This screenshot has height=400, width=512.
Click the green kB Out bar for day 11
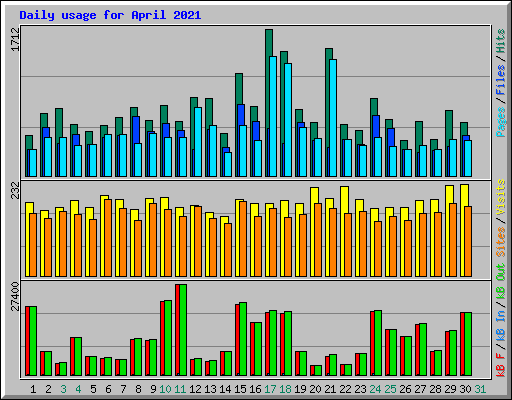(x=183, y=330)
